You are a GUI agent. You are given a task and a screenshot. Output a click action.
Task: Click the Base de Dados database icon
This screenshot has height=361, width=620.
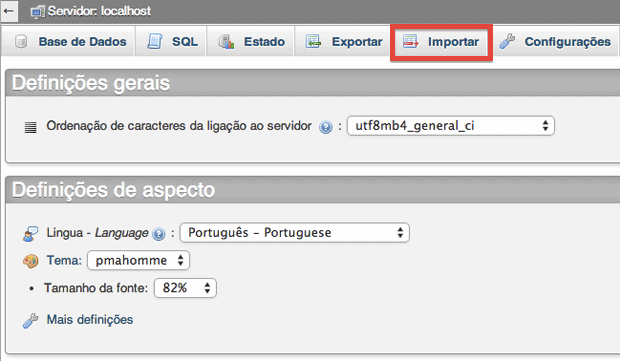tap(21, 42)
